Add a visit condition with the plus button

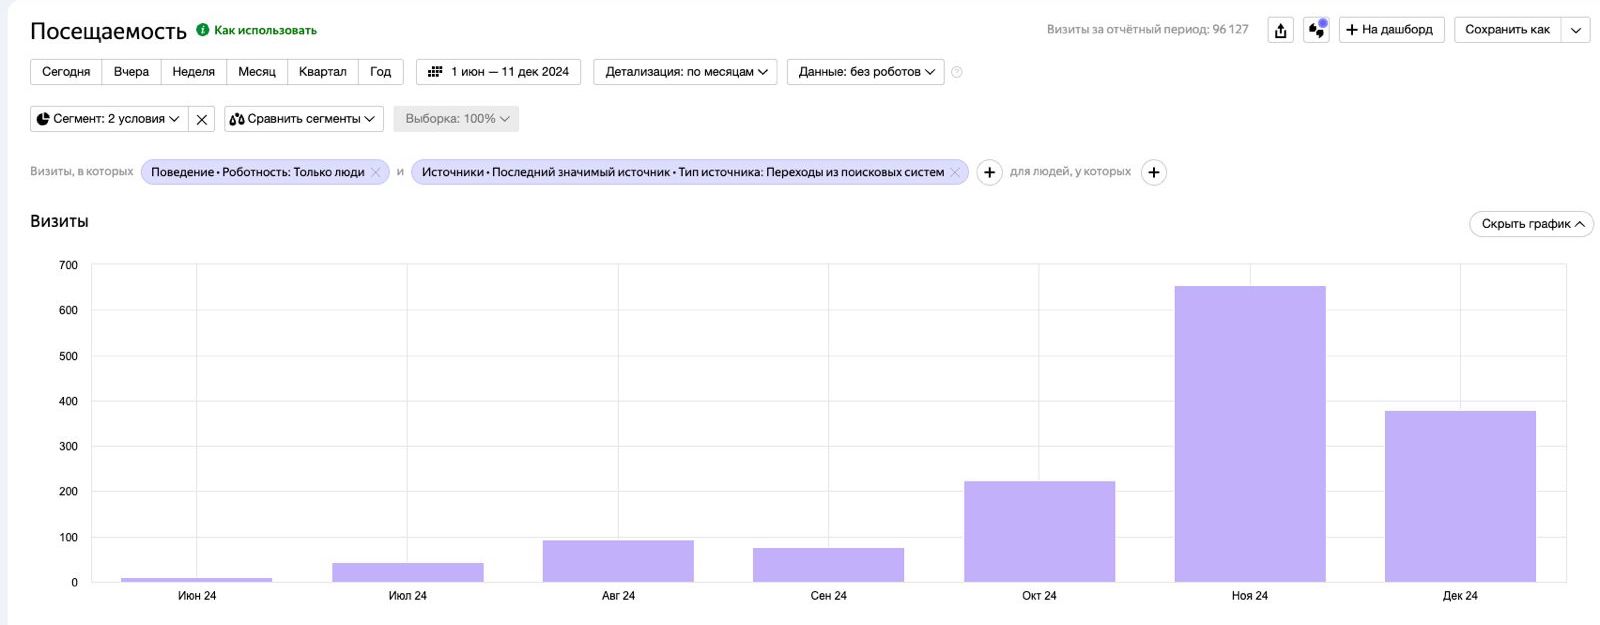click(989, 172)
